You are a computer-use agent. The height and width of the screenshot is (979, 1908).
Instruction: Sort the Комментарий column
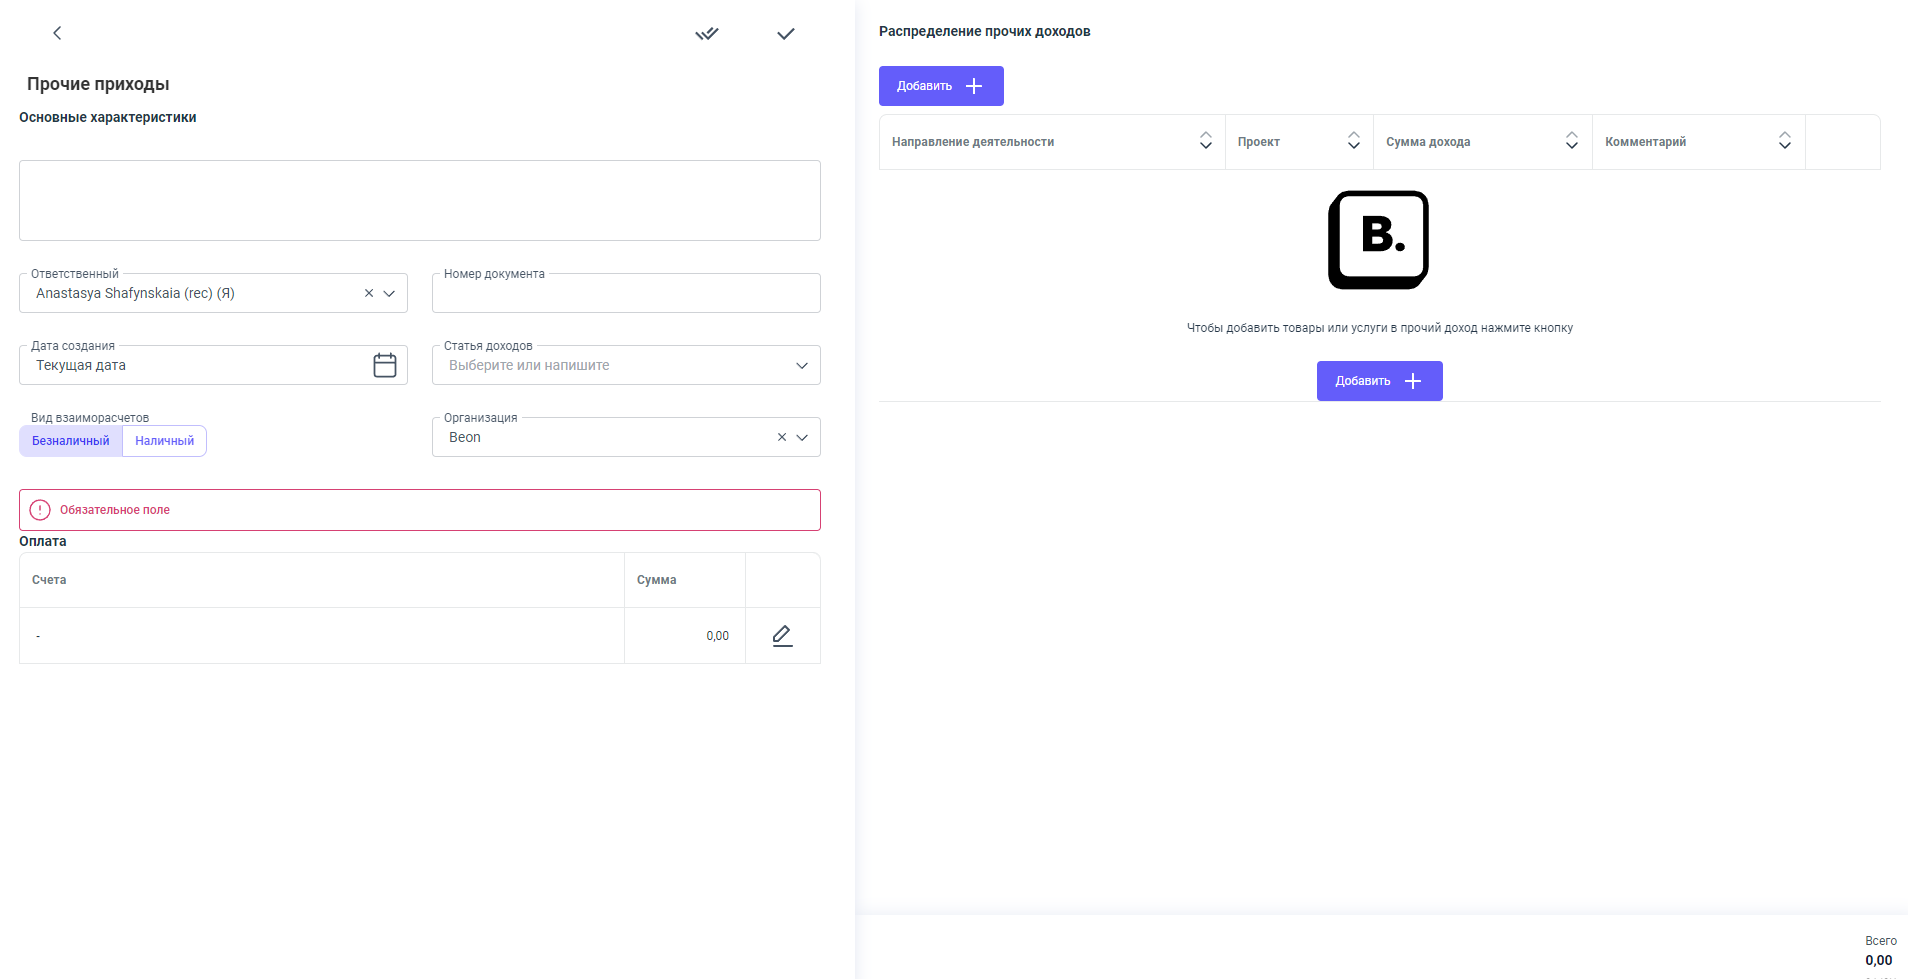(x=1784, y=141)
